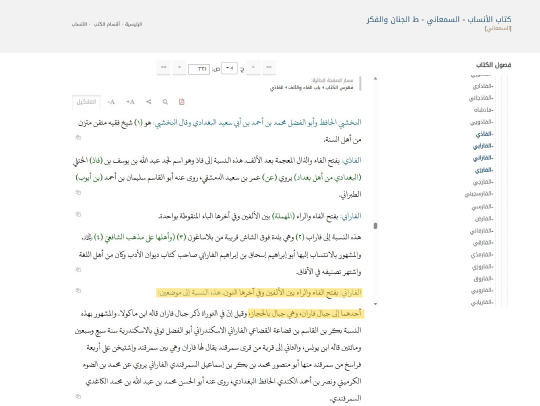Go to the last page double-arrow button
This screenshot has height=406, width=540.
[164, 67]
